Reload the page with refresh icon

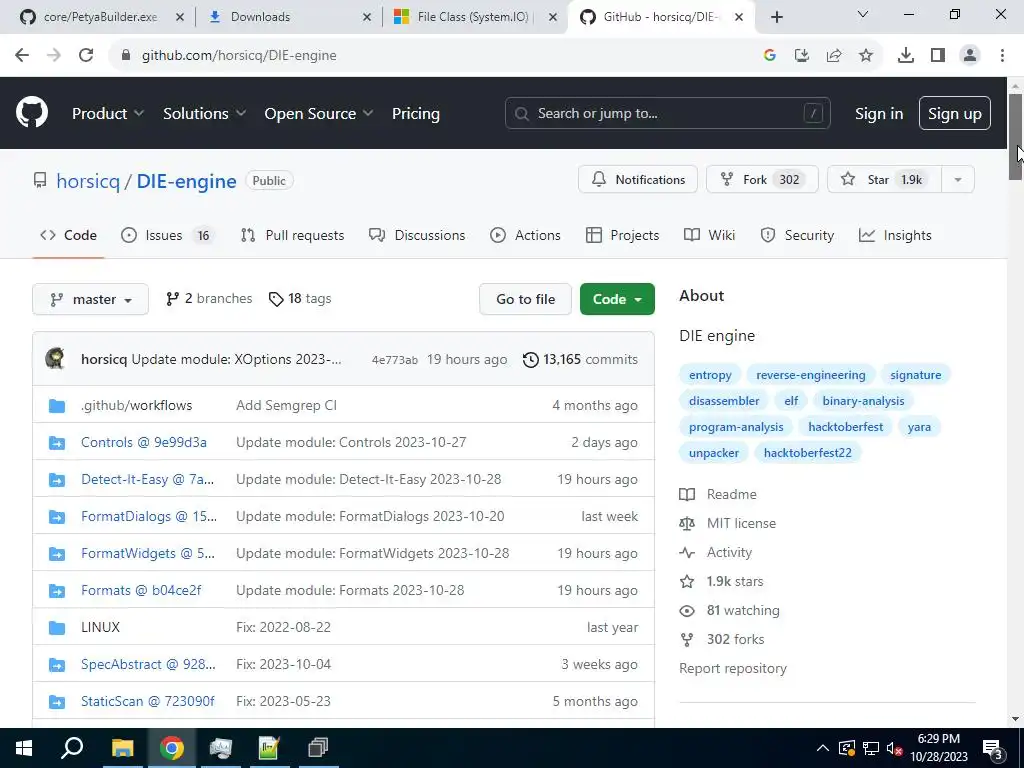tap(86, 56)
